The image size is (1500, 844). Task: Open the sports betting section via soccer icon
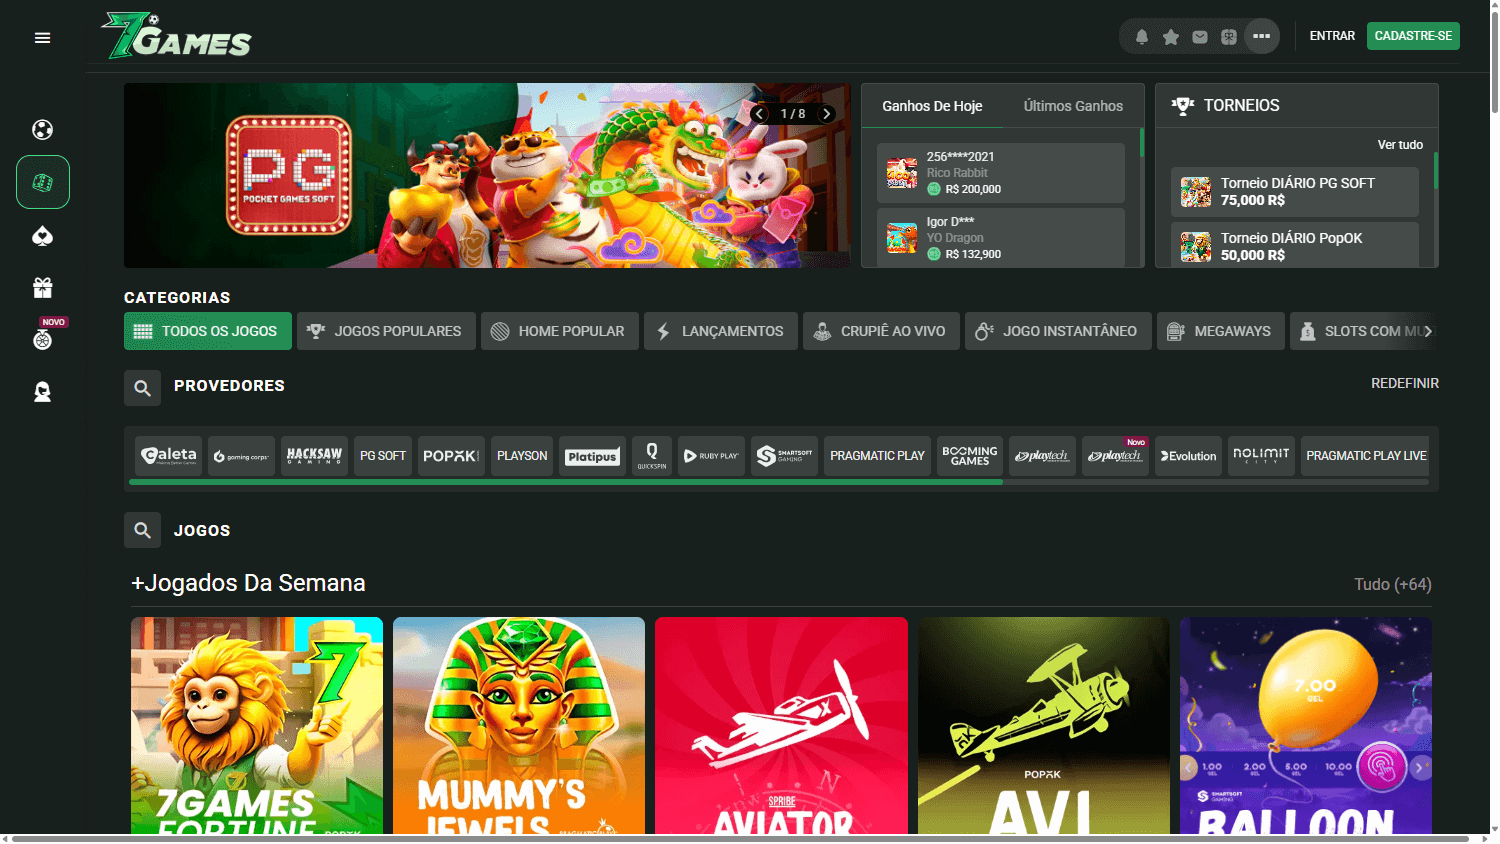point(42,129)
